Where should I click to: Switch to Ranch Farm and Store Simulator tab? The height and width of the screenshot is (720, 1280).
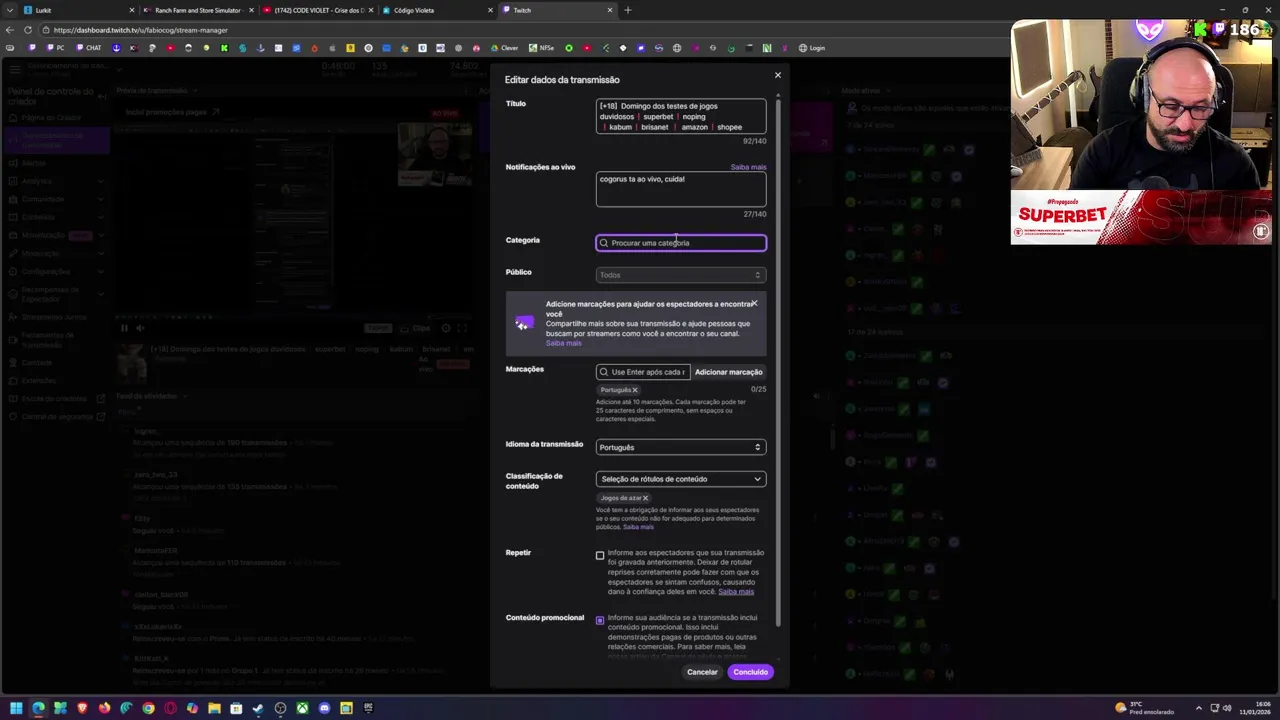click(199, 10)
